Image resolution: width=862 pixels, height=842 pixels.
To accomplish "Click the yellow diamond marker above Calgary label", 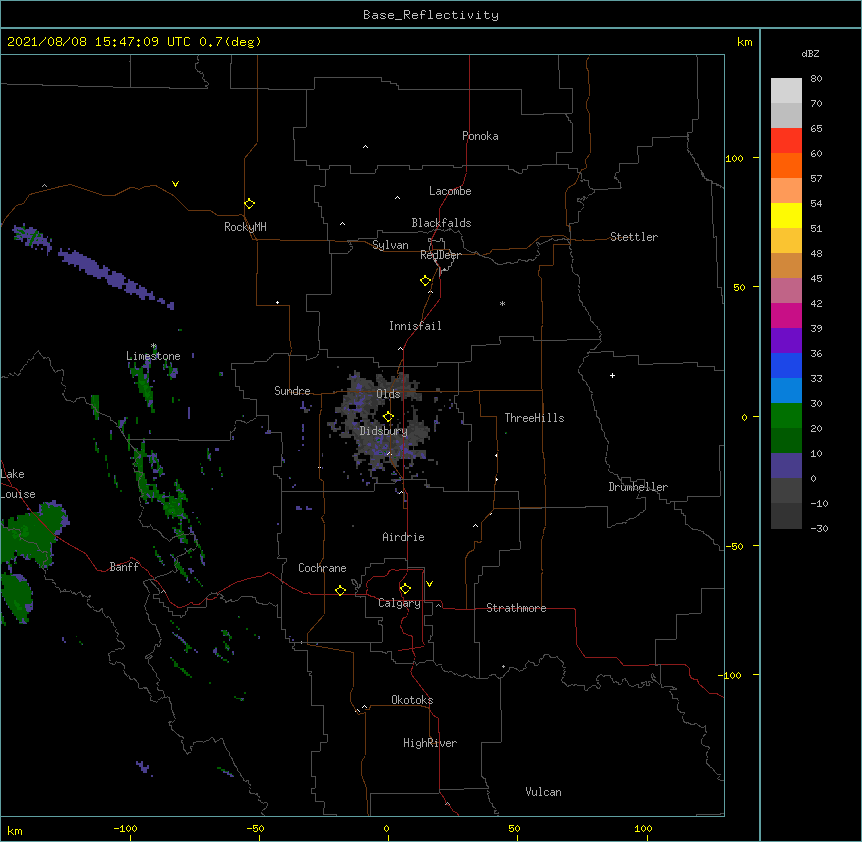I will [x=405, y=589].
